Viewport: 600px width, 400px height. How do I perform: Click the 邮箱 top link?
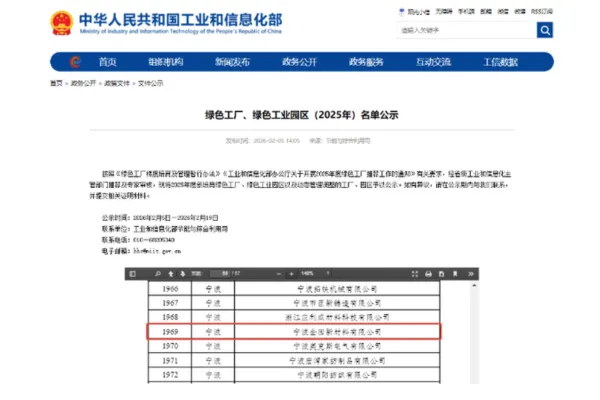pos(486,11)
